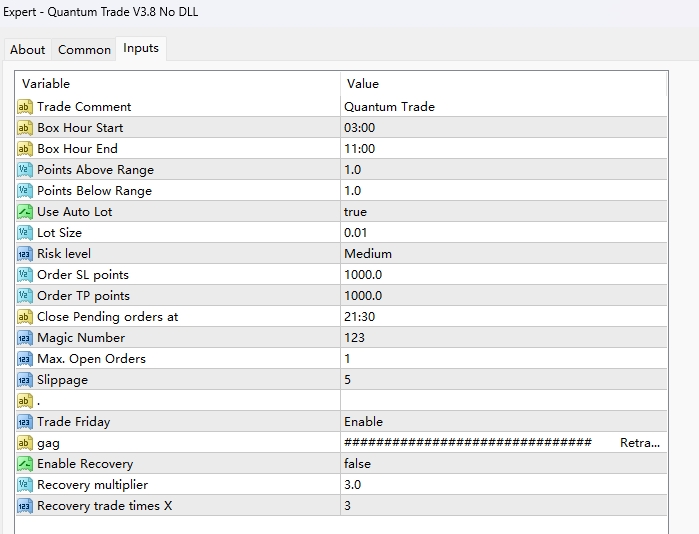Toggle the Enable Recovery false value

click(x=357, y=464)
